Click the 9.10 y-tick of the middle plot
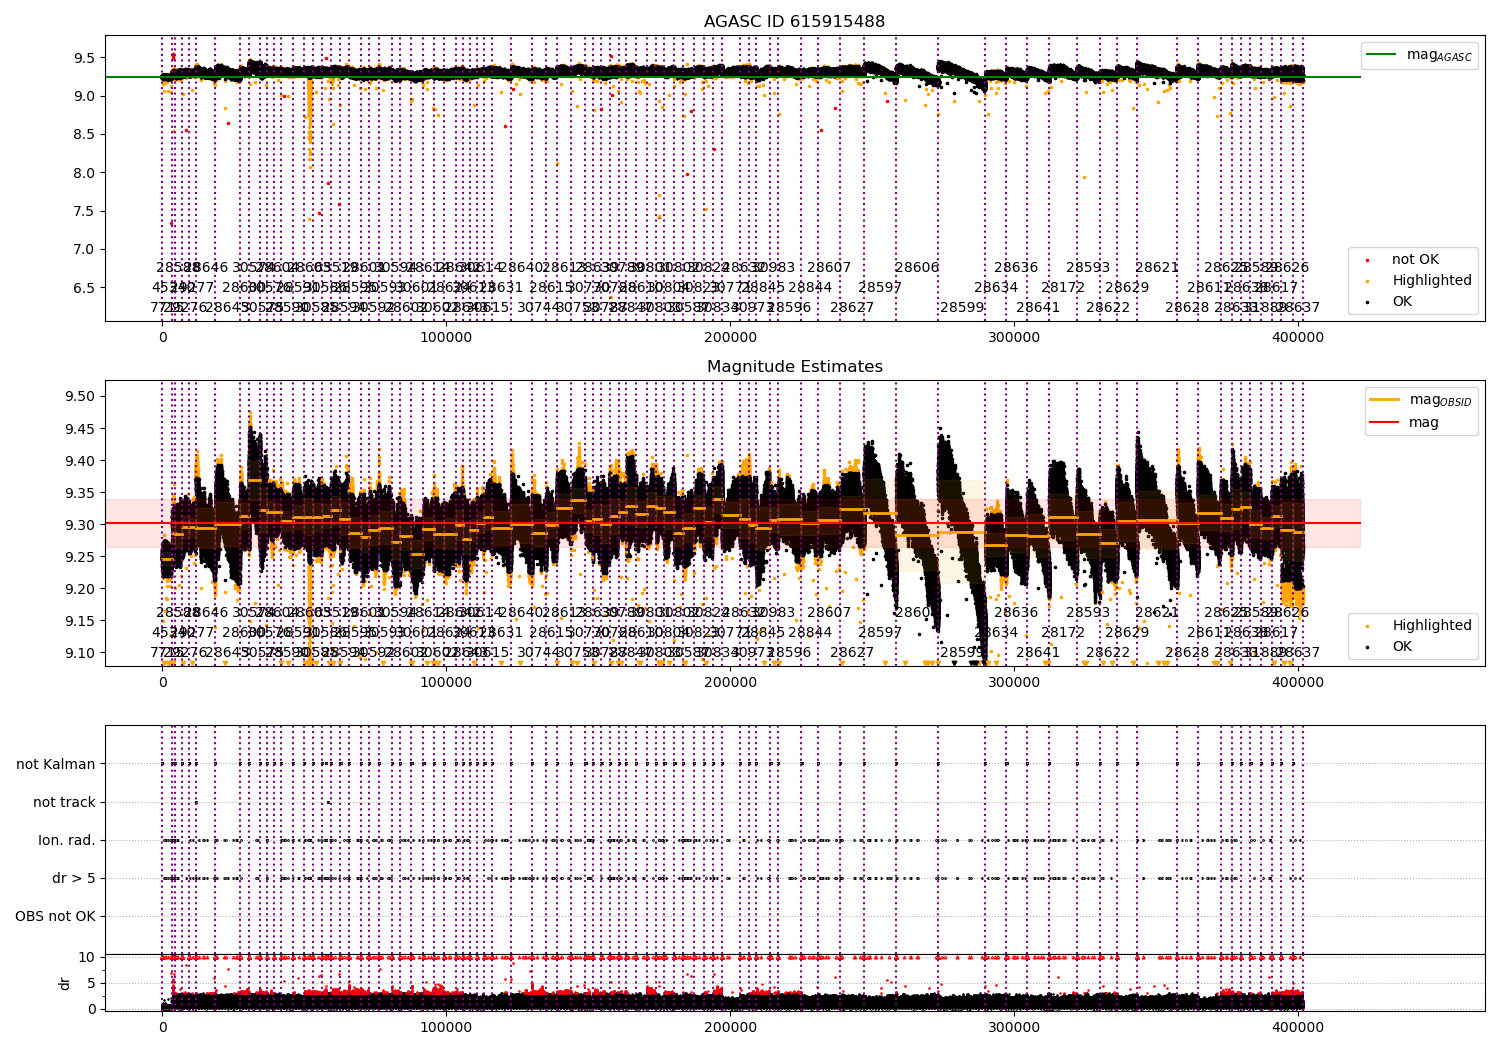This screenshot has height=1050, width=1500. pyautogui.click(x=80, y=654)
